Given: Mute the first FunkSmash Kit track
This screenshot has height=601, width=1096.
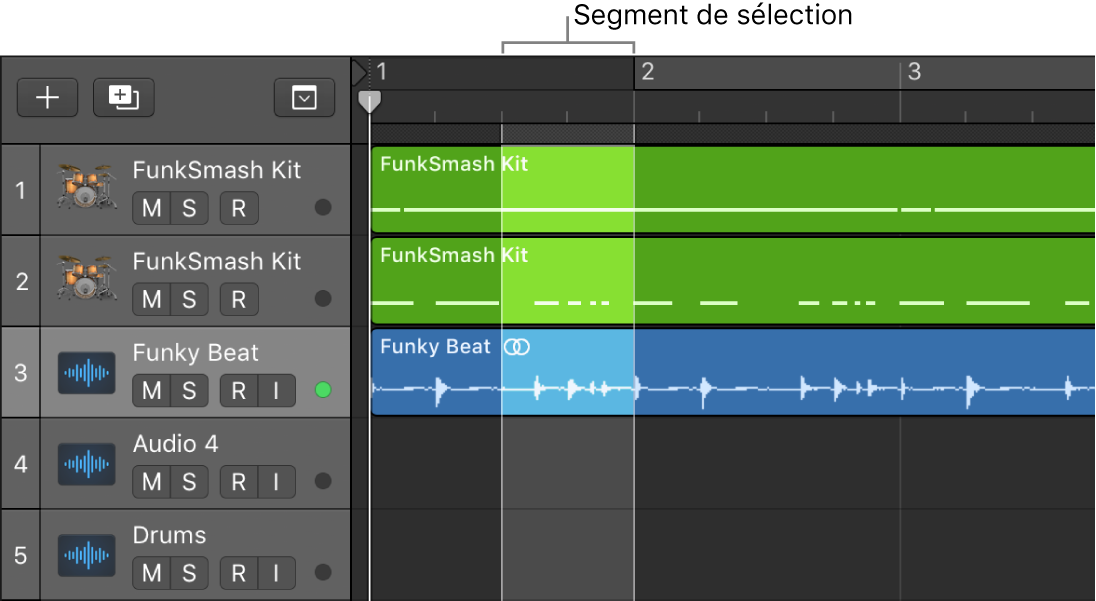Looking at the screenshot, I should (151, 208).
